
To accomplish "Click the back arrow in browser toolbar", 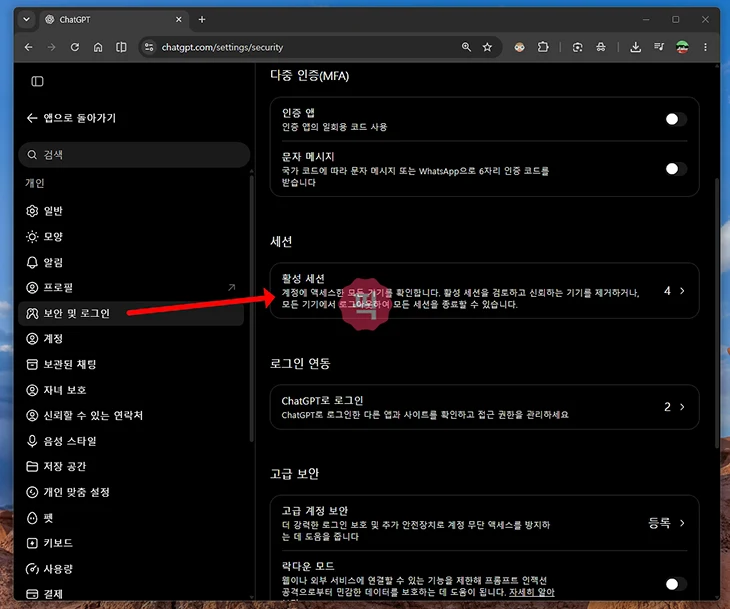I will click(x=29, y=47).
